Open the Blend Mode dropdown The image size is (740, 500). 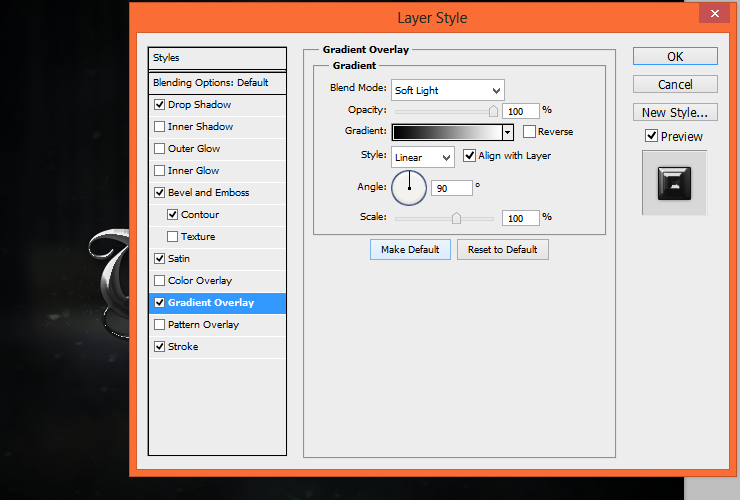[447, 90]
